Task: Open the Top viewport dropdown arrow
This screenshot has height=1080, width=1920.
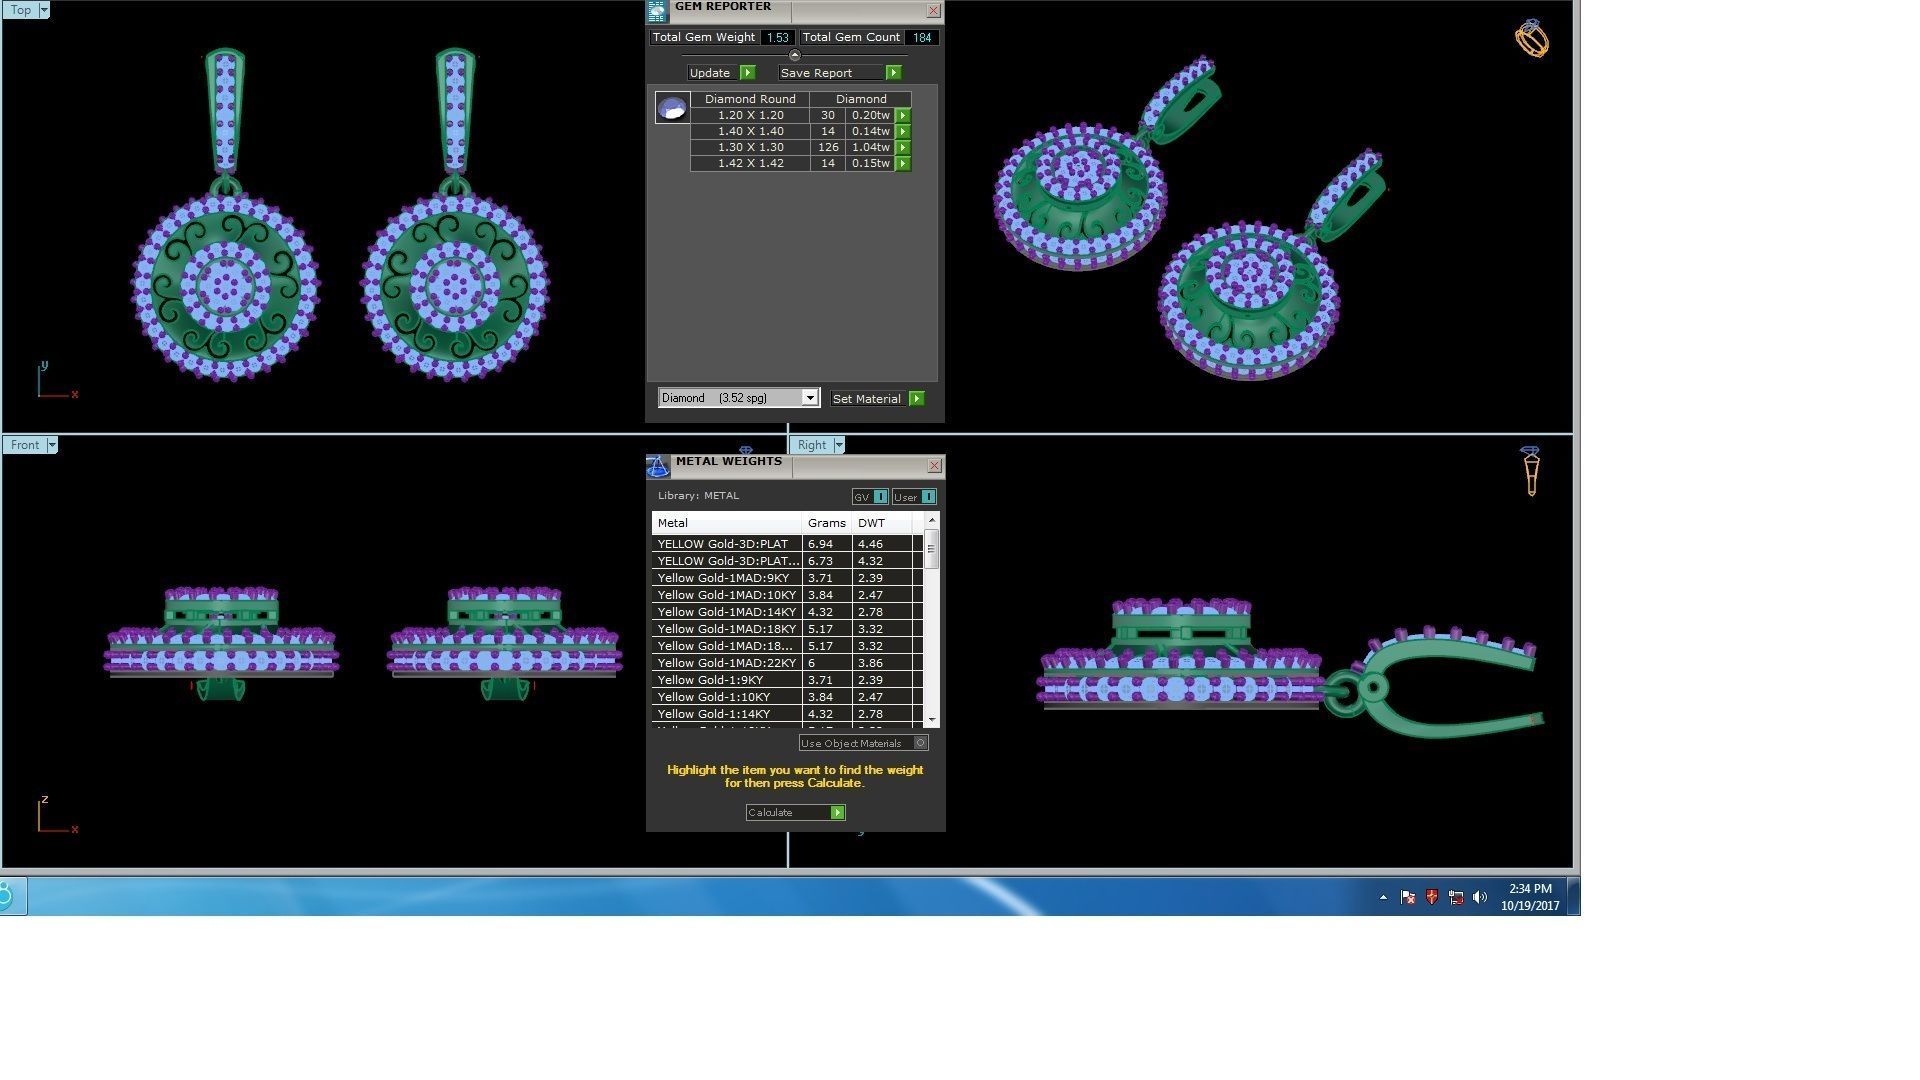Action: [44, 10]
